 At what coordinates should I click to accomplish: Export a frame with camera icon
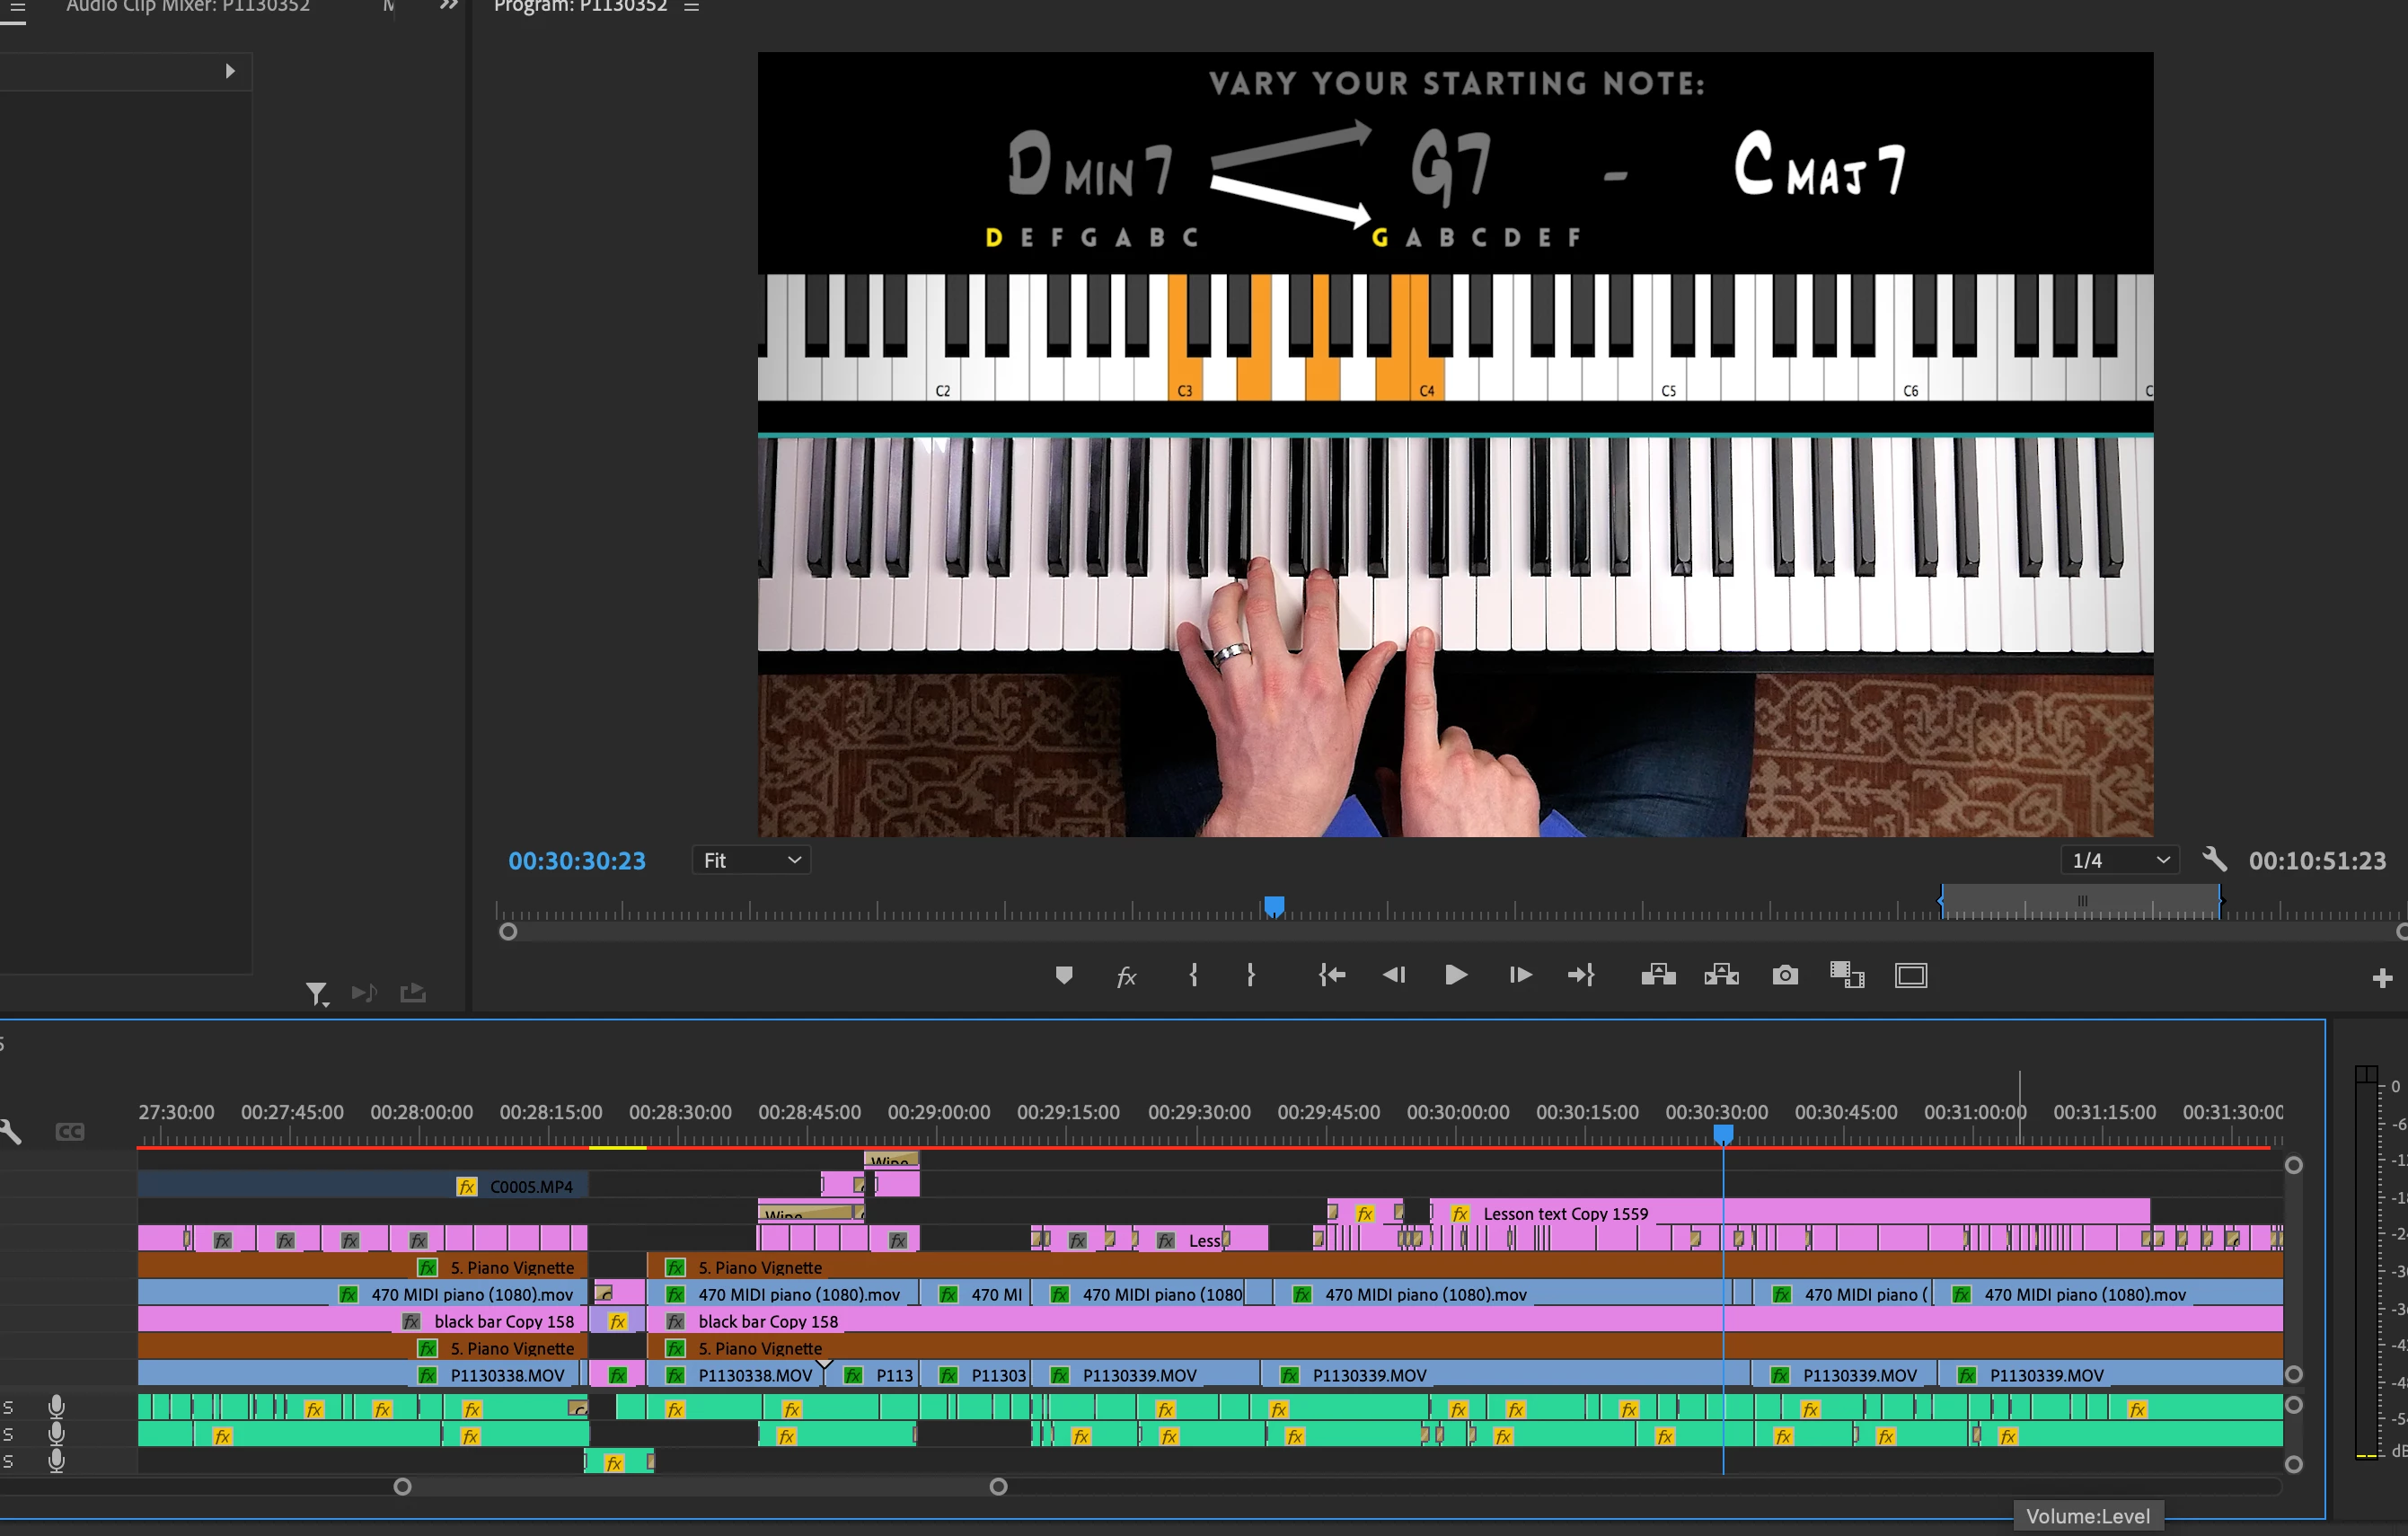(x=1785, y=975)
